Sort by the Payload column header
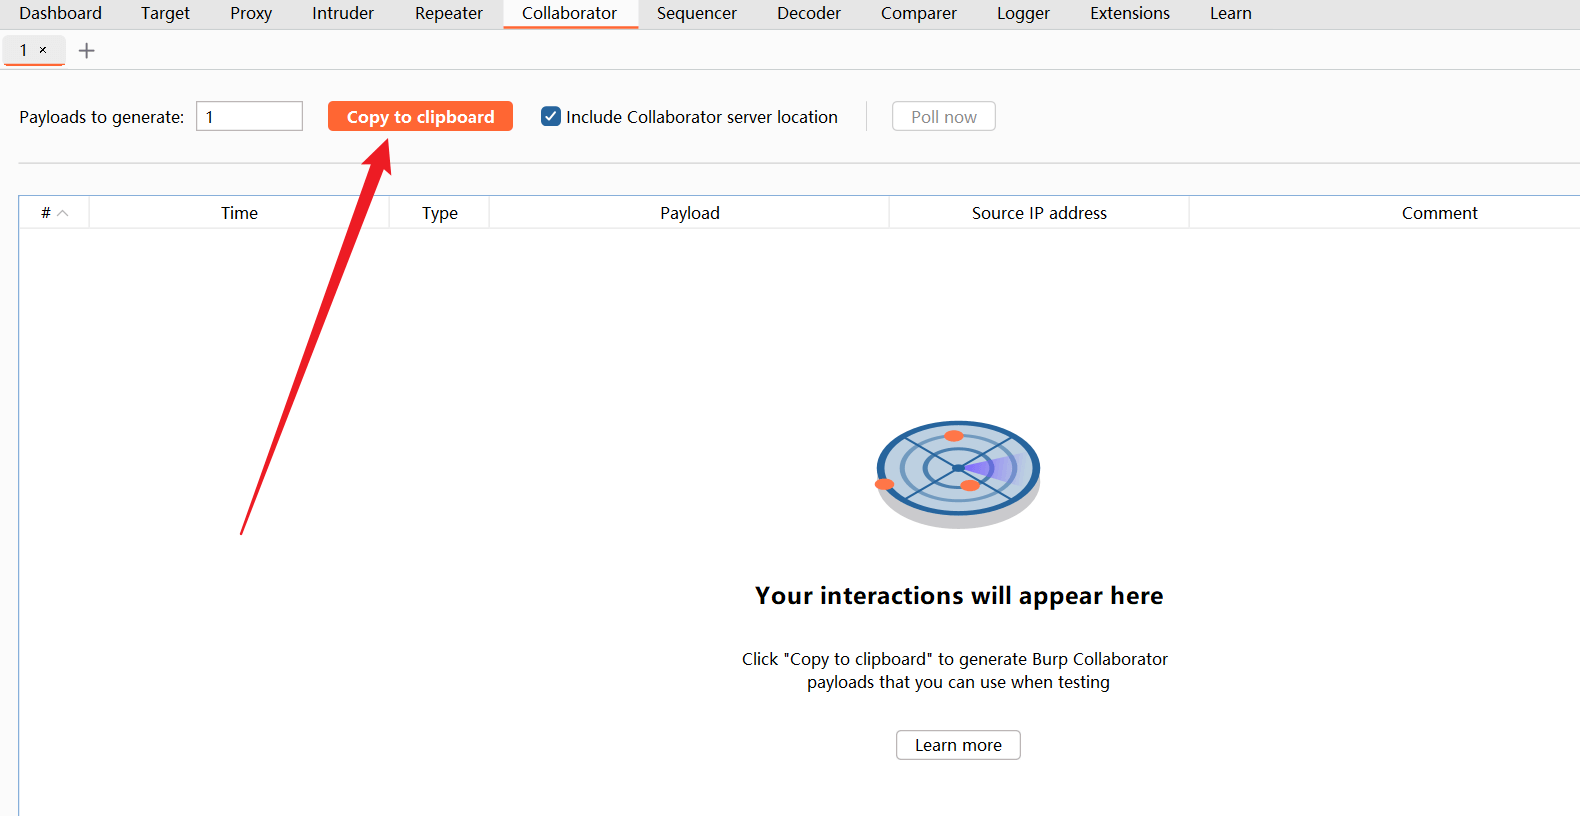The image size is (1580, 816). coord(689,213)
